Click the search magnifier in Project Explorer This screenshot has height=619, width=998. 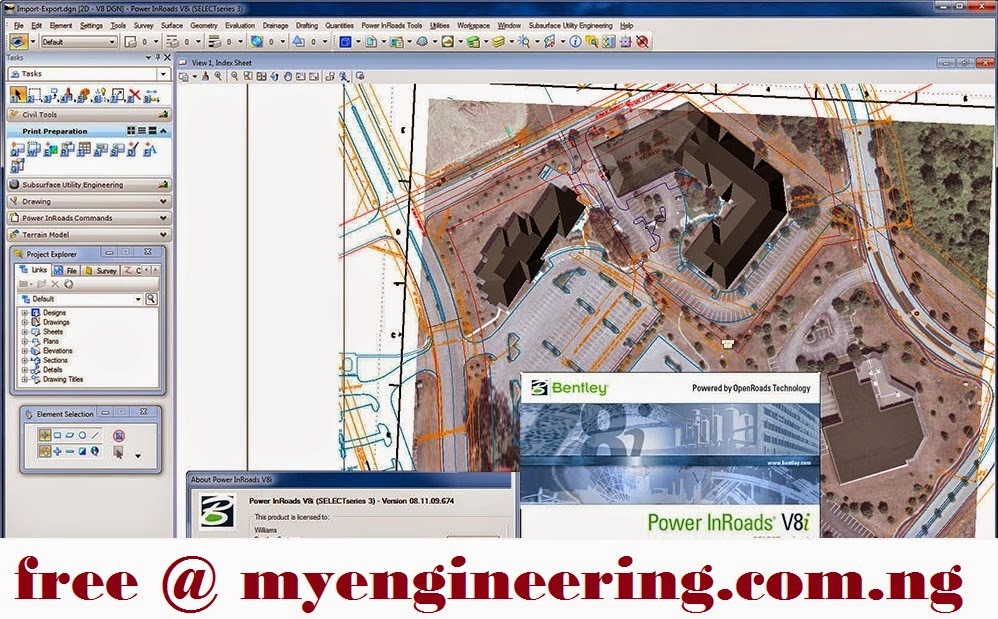pos(151,298)
